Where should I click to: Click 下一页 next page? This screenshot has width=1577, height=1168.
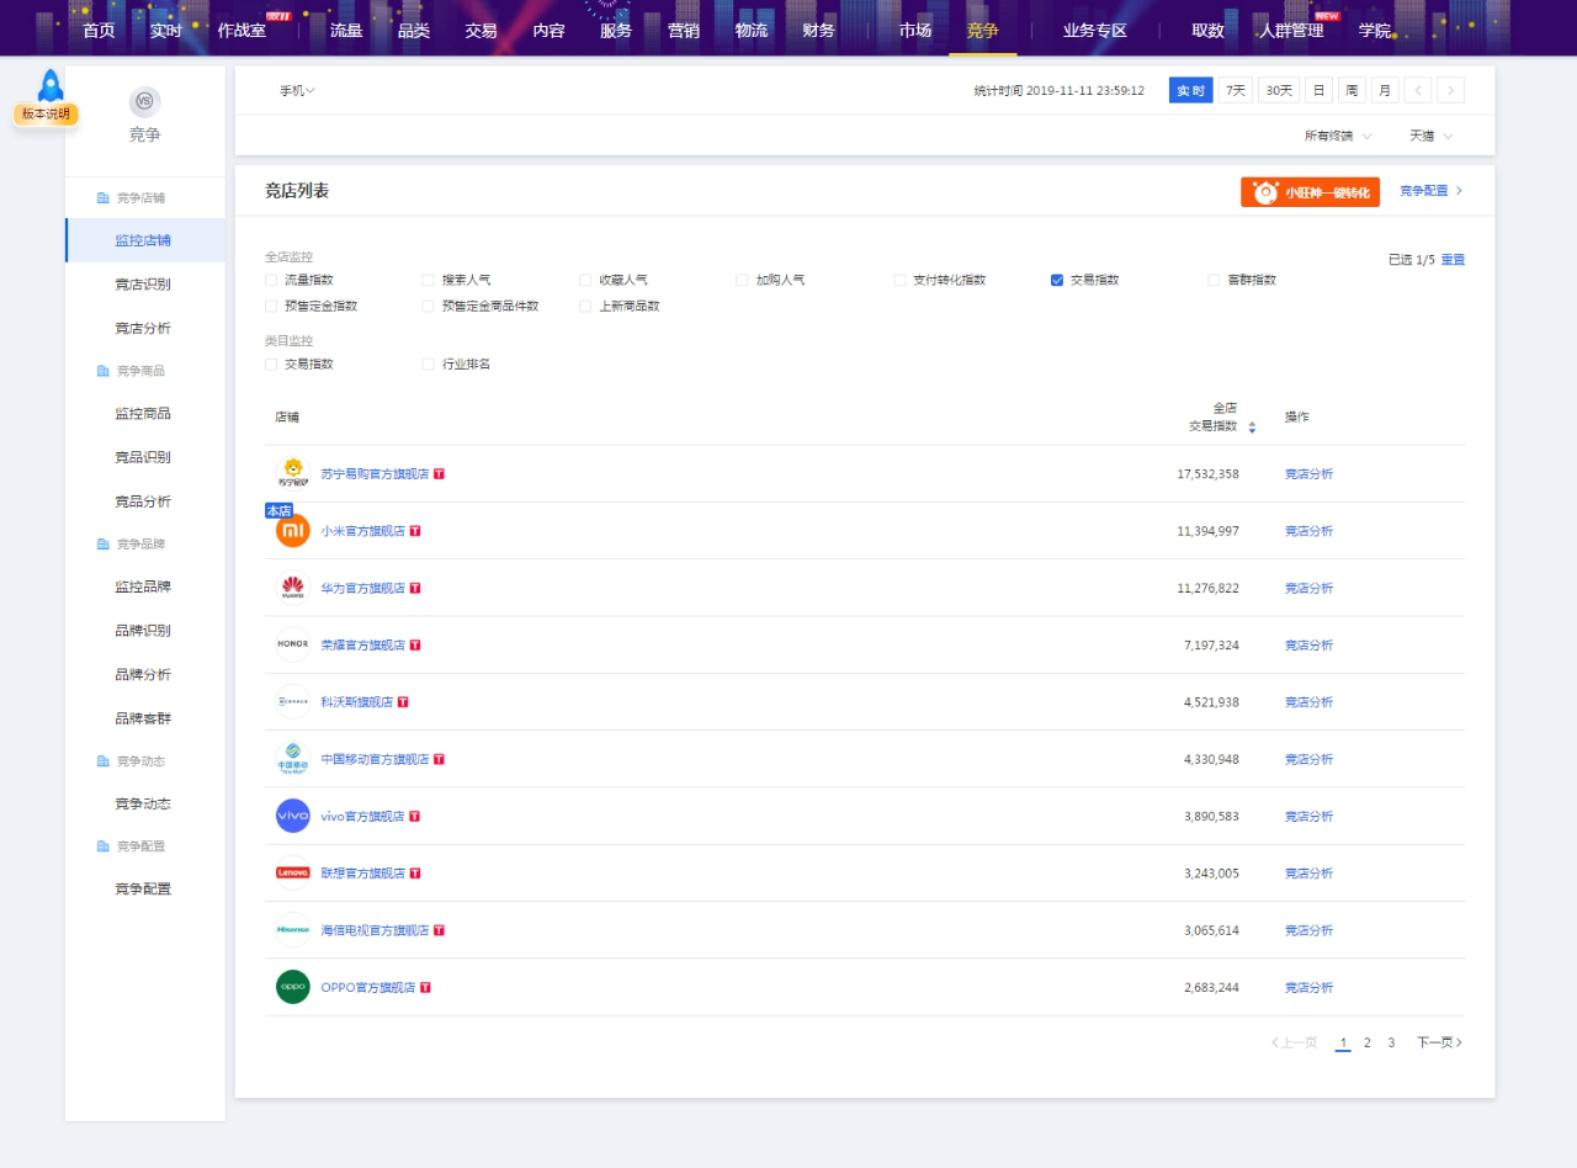click(x=1439, y=1043)
